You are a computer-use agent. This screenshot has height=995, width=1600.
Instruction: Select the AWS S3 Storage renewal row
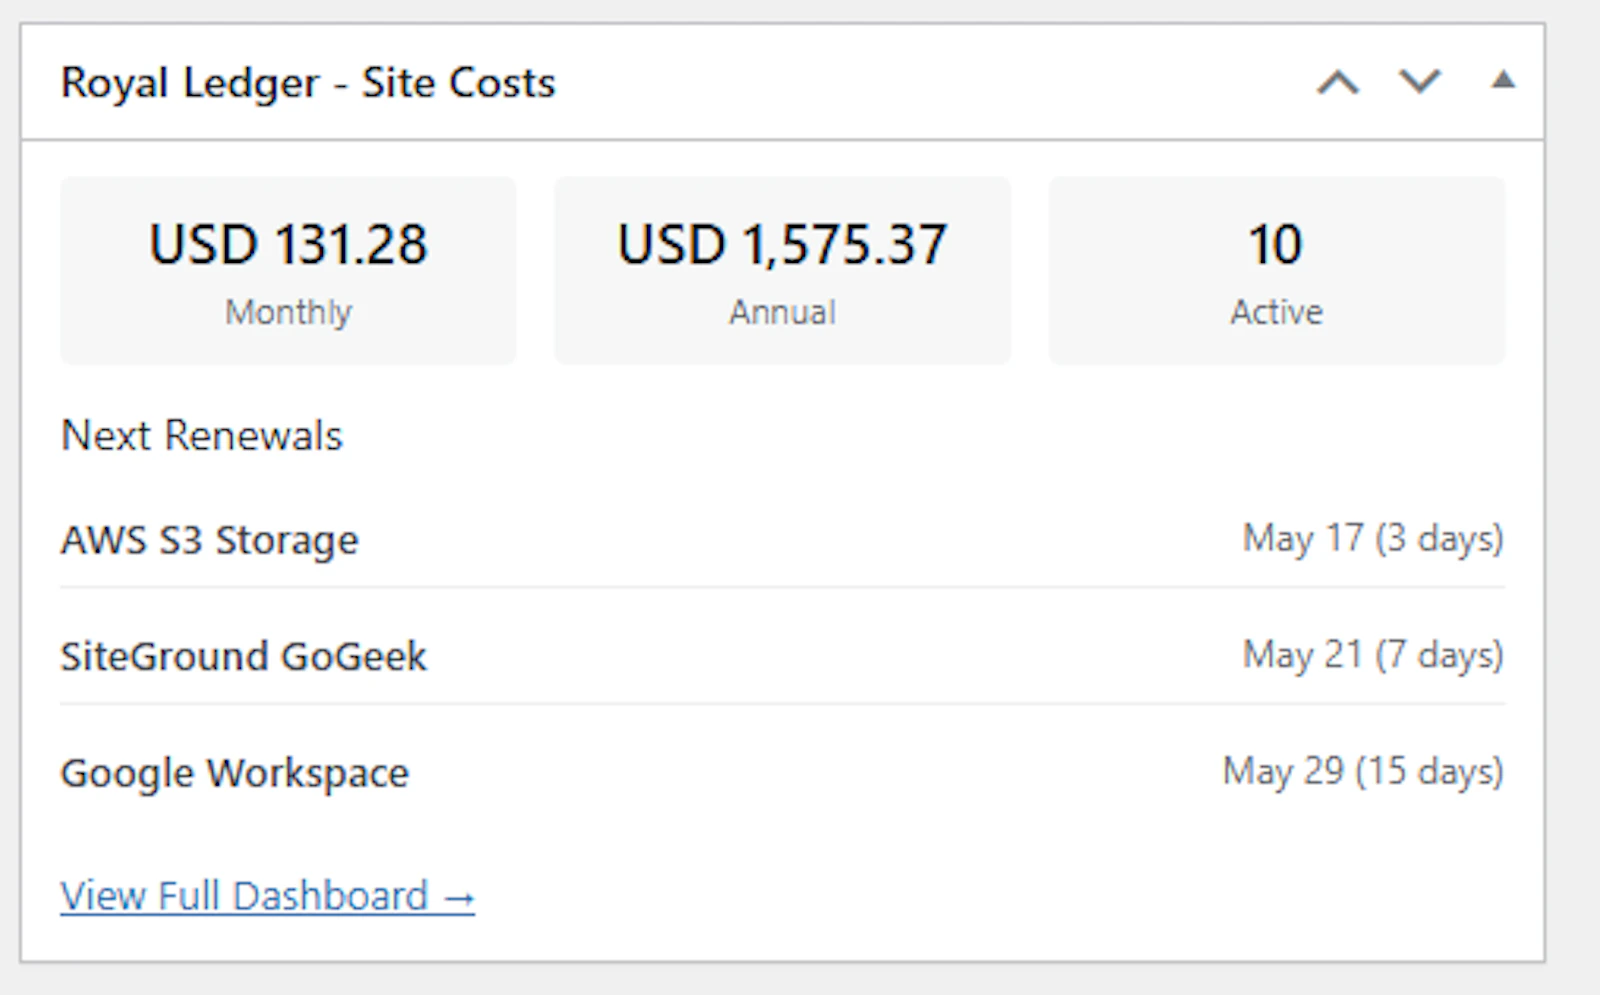[x=782, y=539]
